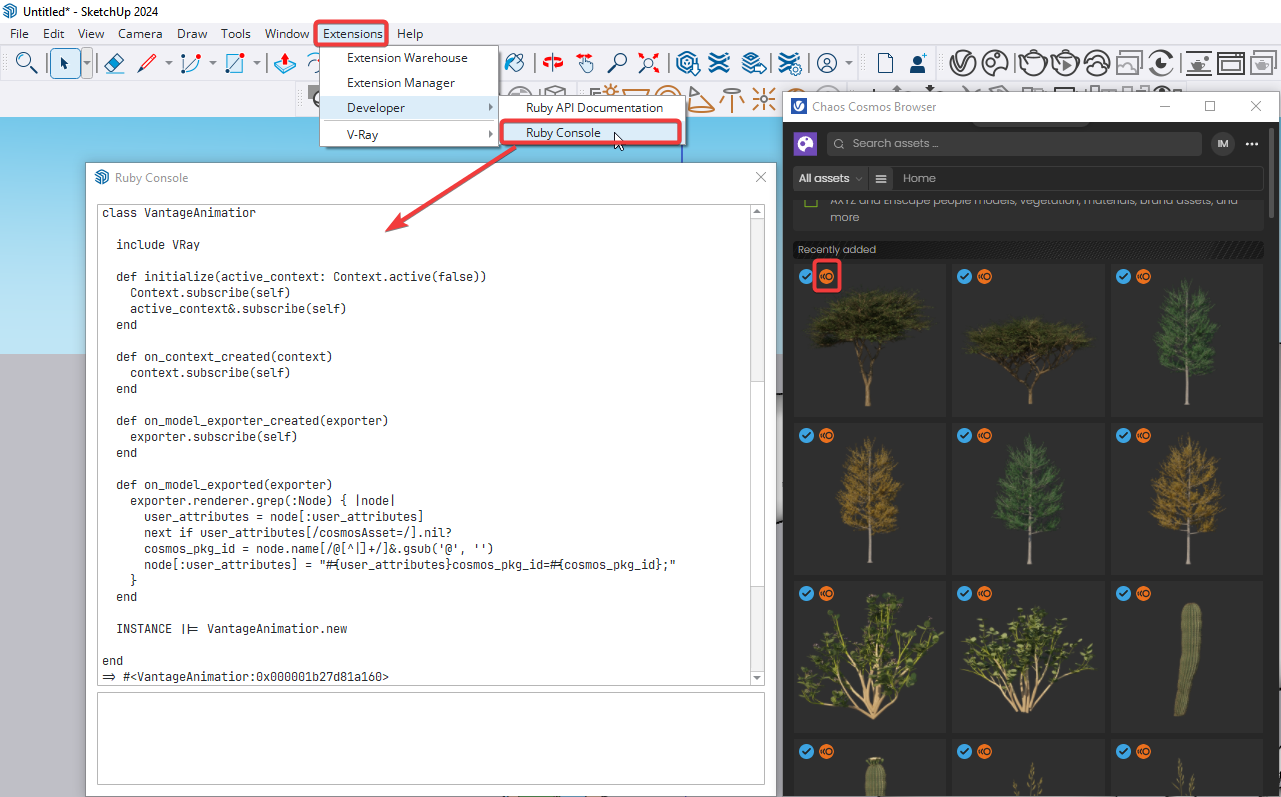Click Send to LayOut toolbar icon
The image size is (1281, 797).
click(753, 63)
